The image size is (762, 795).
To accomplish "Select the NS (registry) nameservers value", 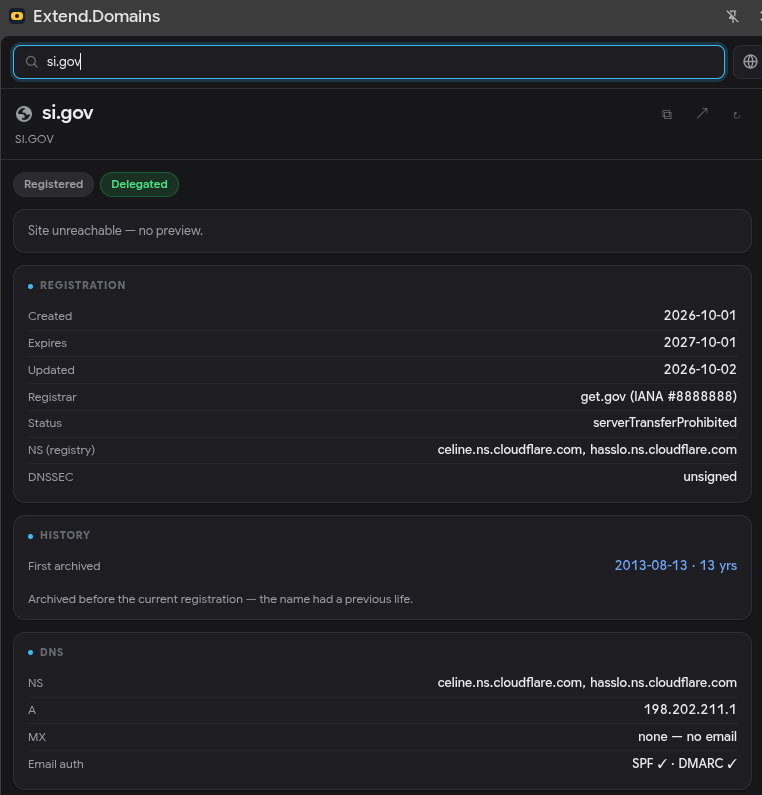I will click(587, 450).
